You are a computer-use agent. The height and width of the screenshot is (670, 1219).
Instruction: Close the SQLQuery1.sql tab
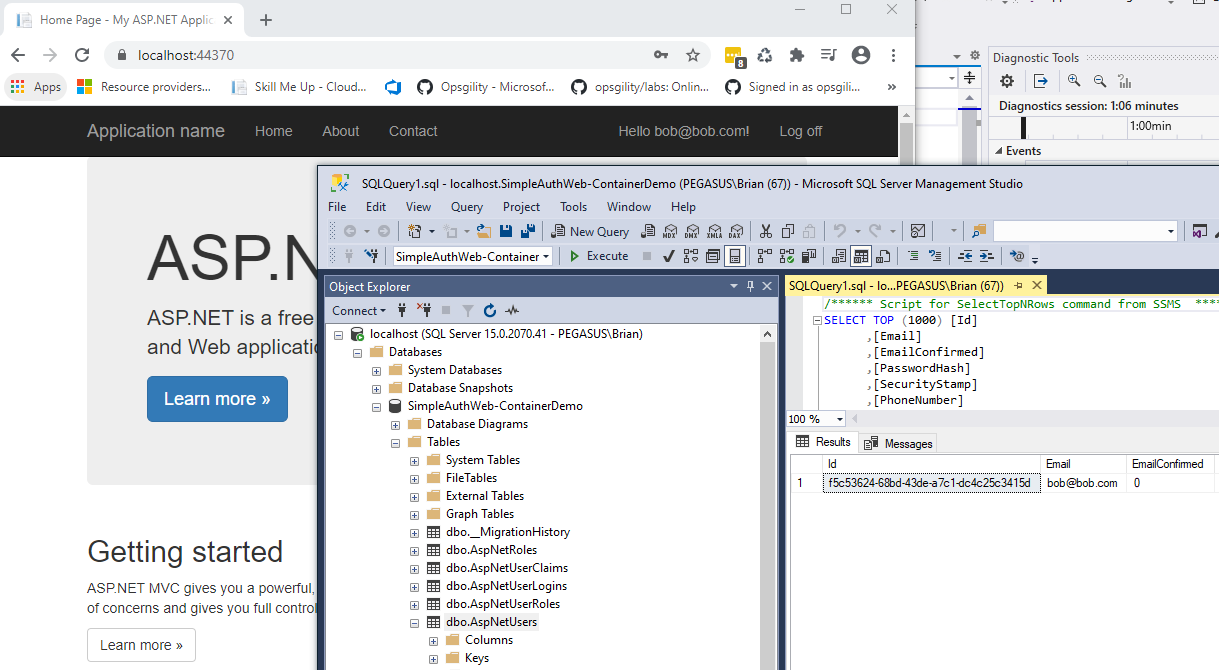(x=1036, y=286)
